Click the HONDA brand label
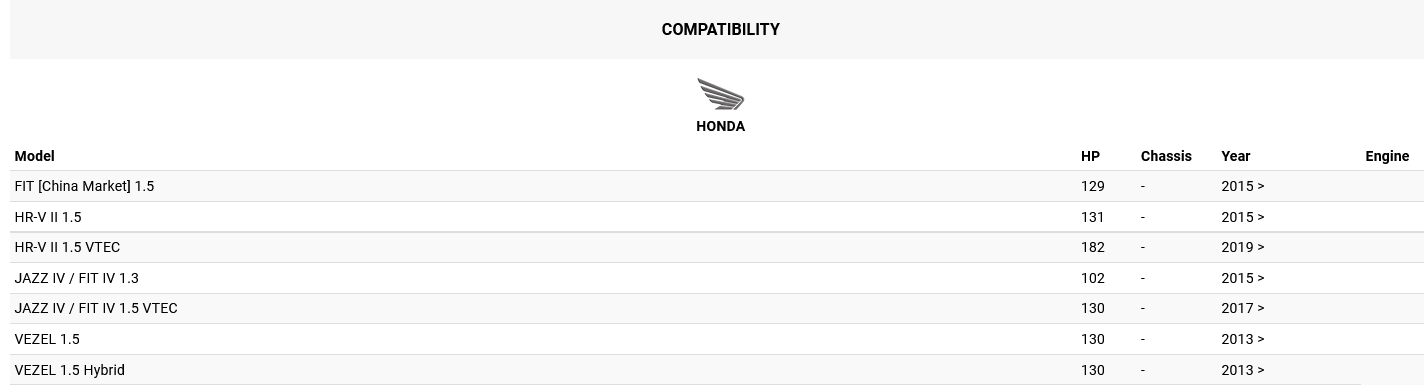This screenshot has height=392, width=1424. [x=720, y=126]
